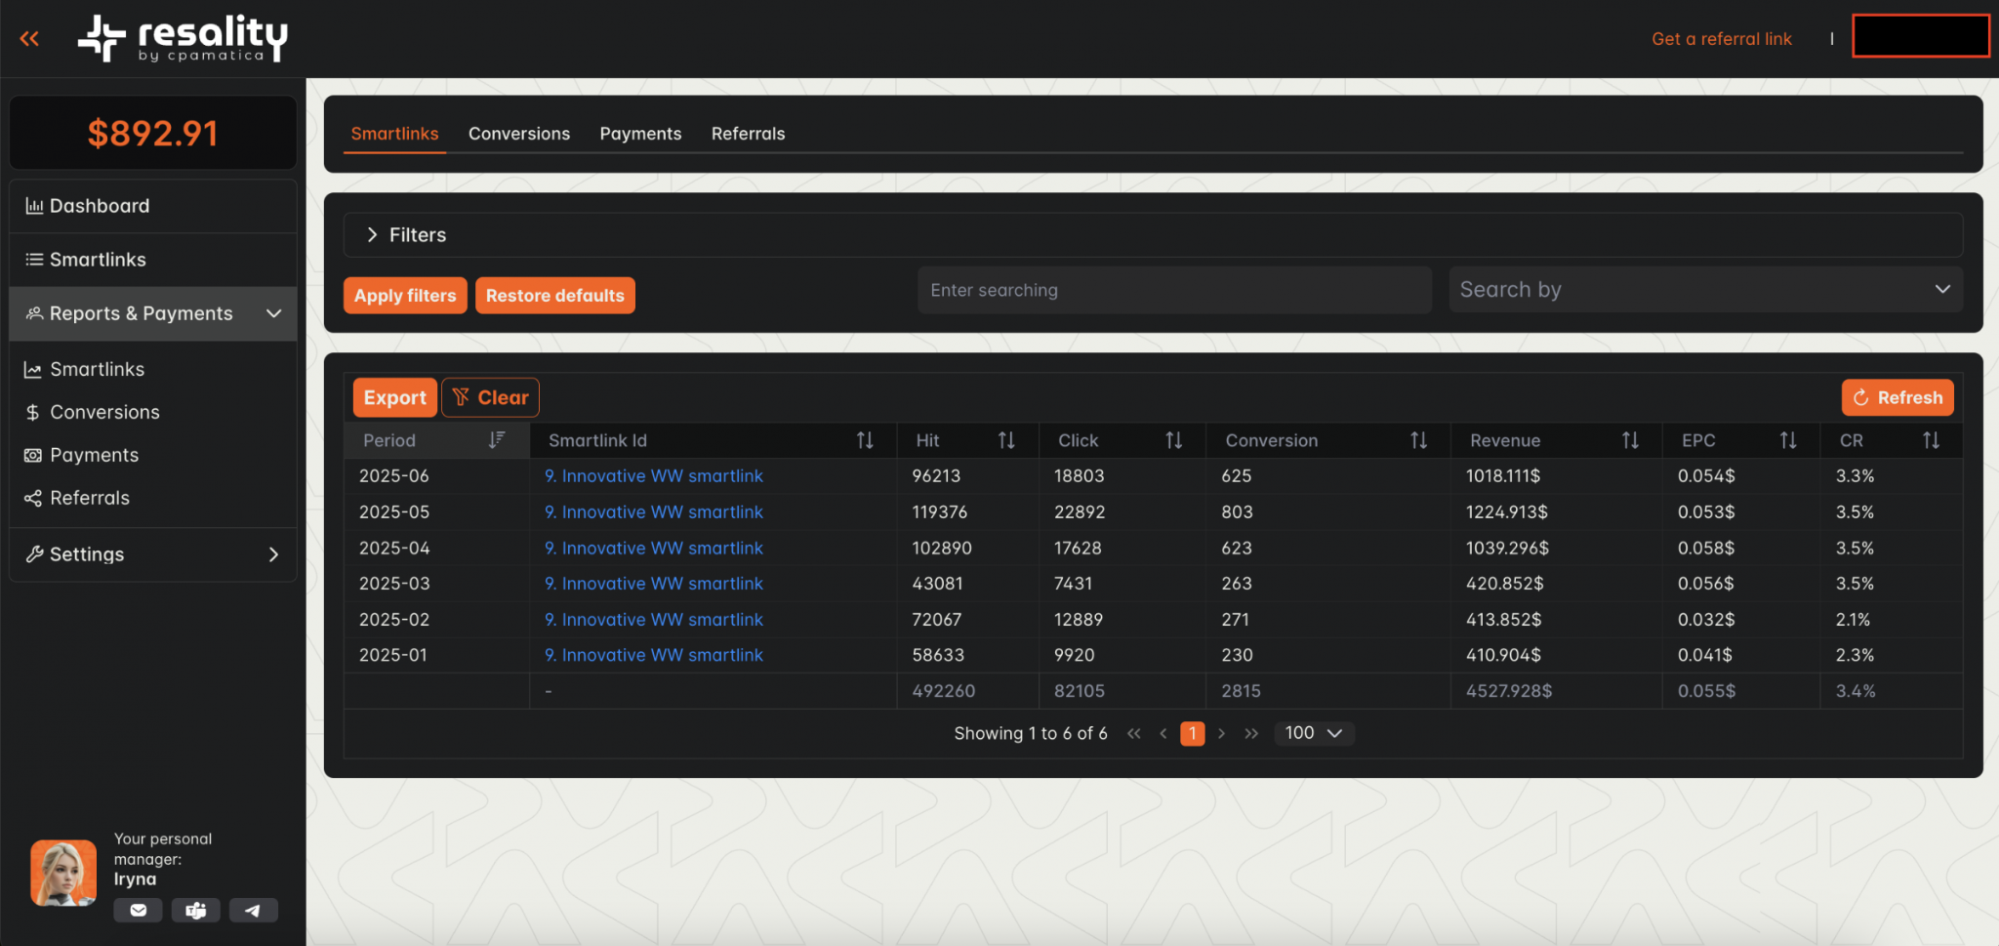The width and height of the screenshot is (1999, 946).
Task: Open rows per page dropdown showing 100
Action: [x=1313, y=733]
